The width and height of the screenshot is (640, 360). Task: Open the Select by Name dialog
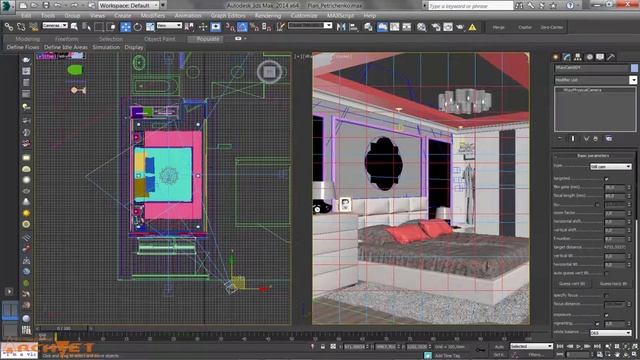(x=87, y=27)
